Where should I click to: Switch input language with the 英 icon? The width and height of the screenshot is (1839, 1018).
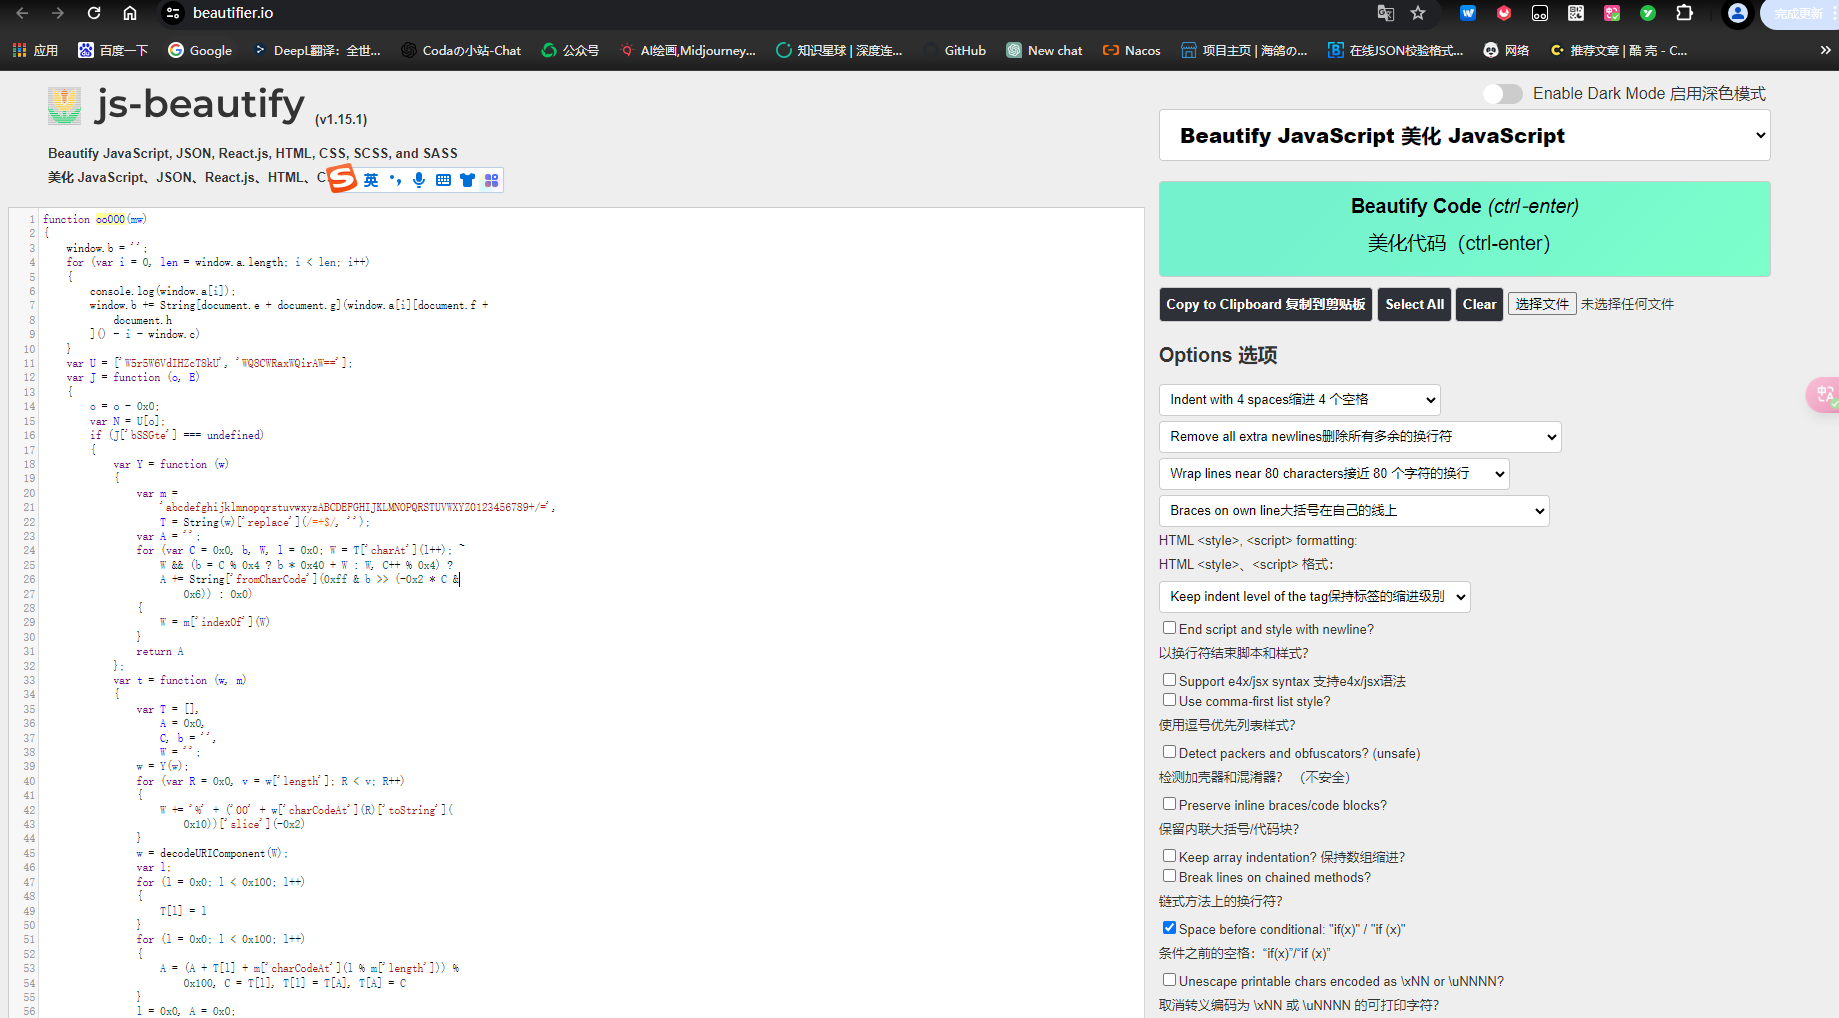pos(371,180)
